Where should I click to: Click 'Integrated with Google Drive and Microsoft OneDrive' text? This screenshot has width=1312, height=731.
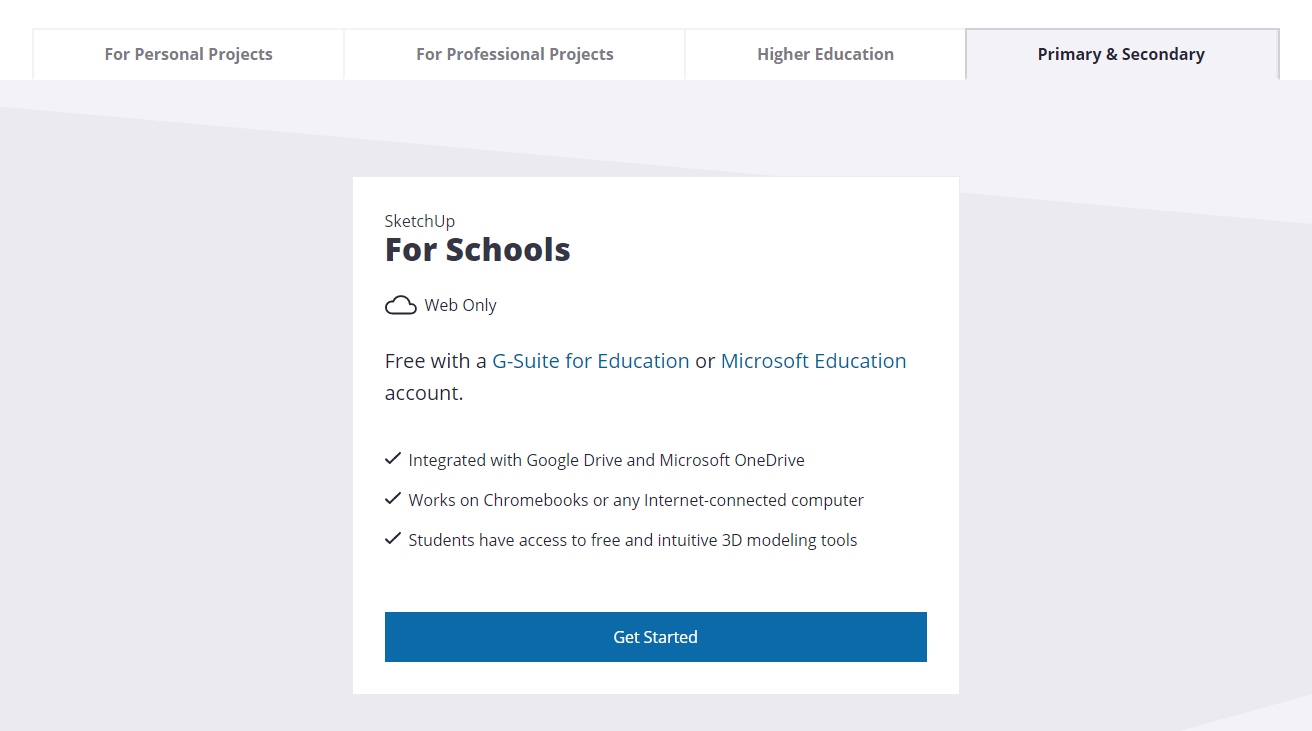pyautogui.click(x=607, y=460)
